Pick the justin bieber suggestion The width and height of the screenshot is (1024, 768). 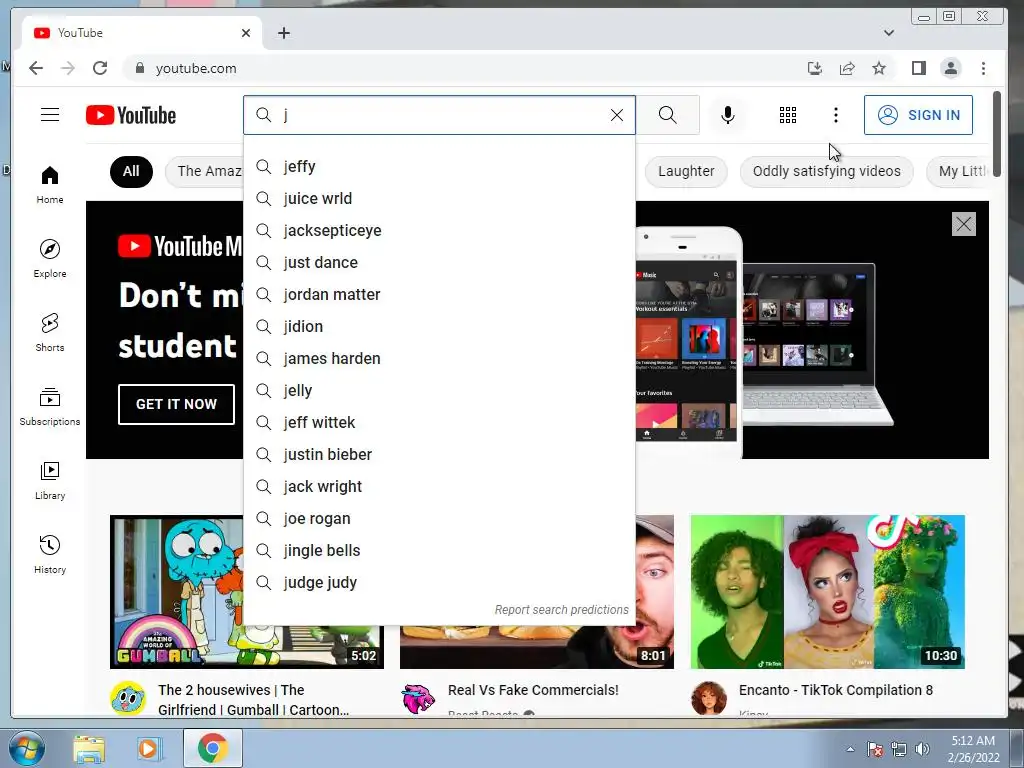click(x=439, y=455)
